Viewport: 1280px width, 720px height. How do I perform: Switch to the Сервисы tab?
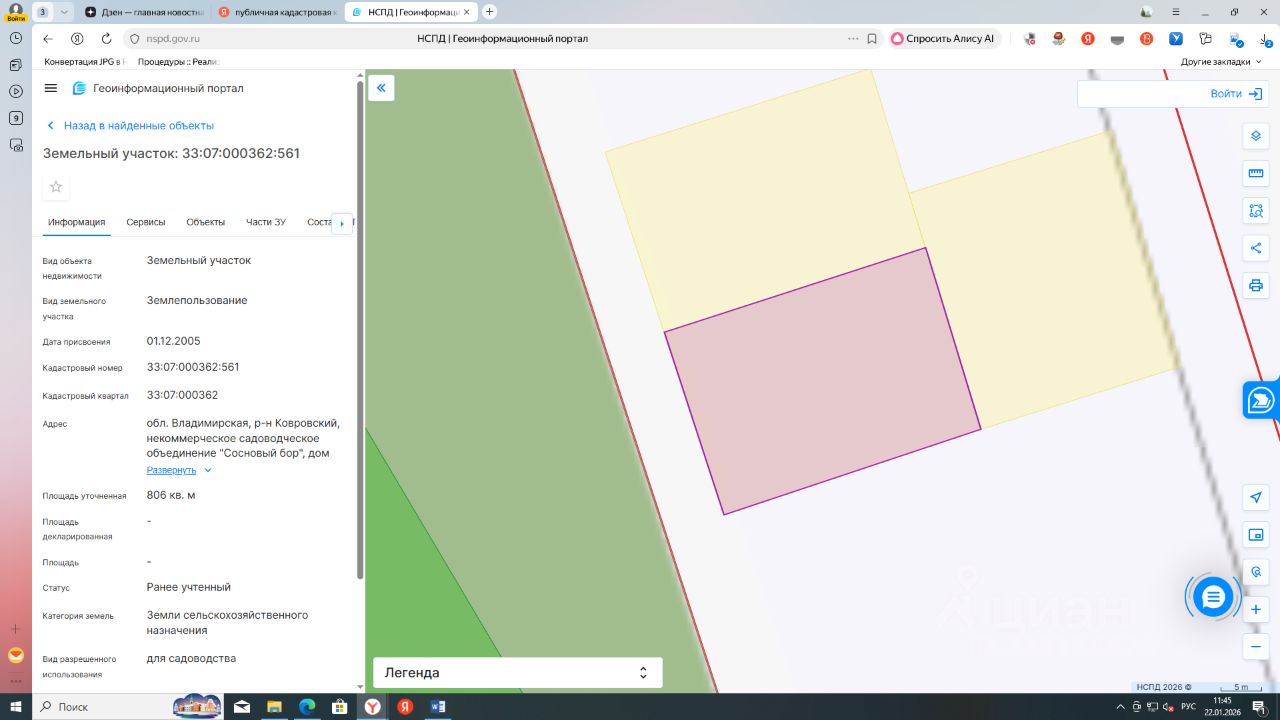tap(146, 222)
